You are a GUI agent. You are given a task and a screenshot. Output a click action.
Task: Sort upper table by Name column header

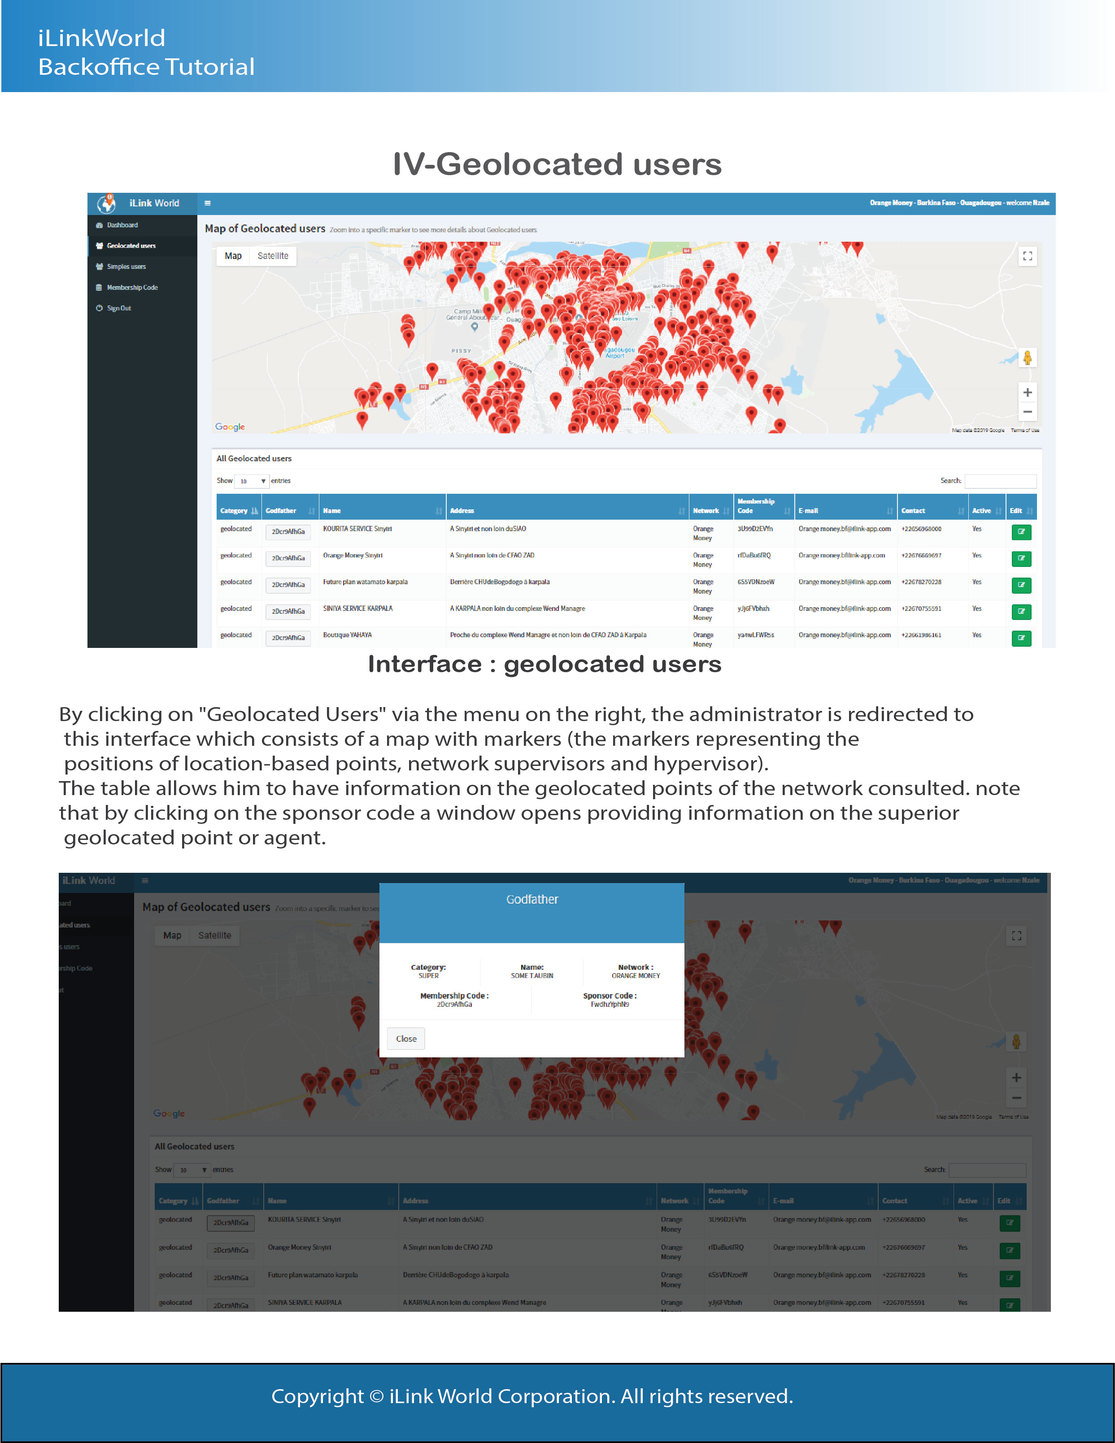point(380,510)
